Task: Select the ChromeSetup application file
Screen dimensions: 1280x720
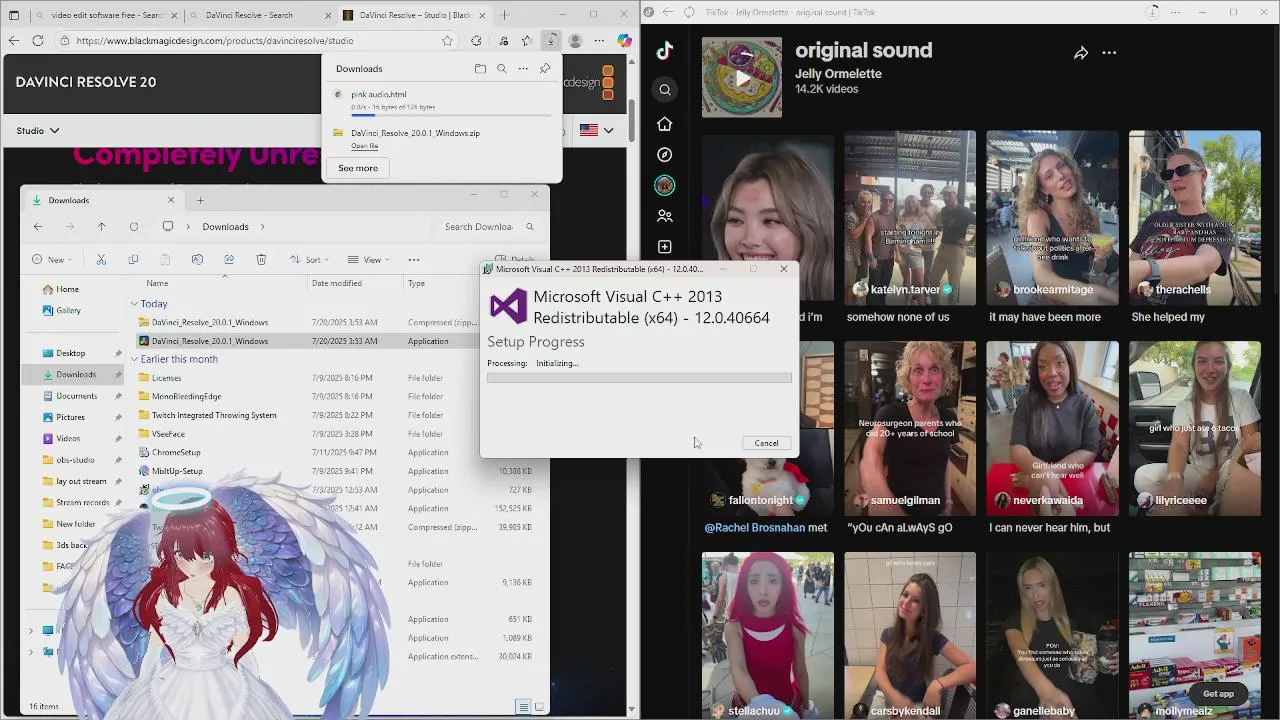Action: click(176, 453)
